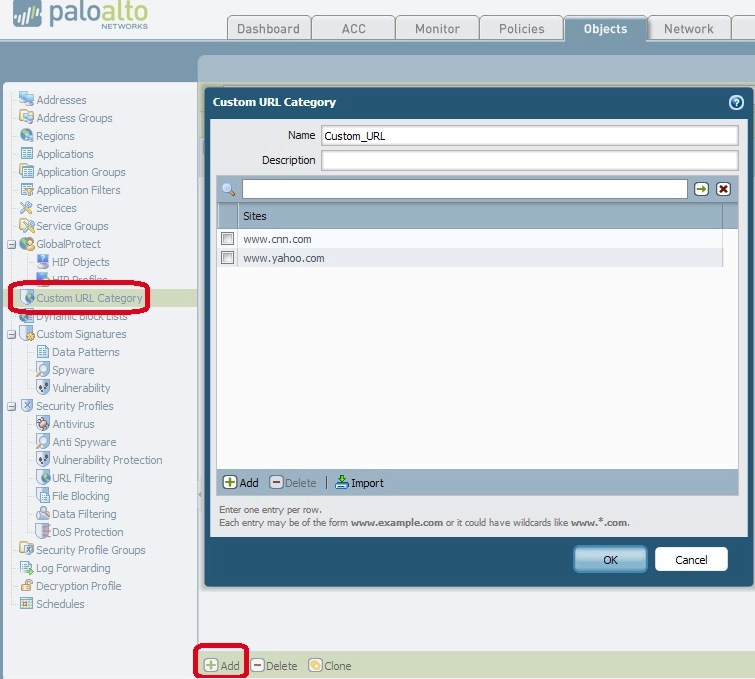Viewport: 755px width, 679px height.
Task: Click the Address Groups icon
Action: click(x=26, y=117)
